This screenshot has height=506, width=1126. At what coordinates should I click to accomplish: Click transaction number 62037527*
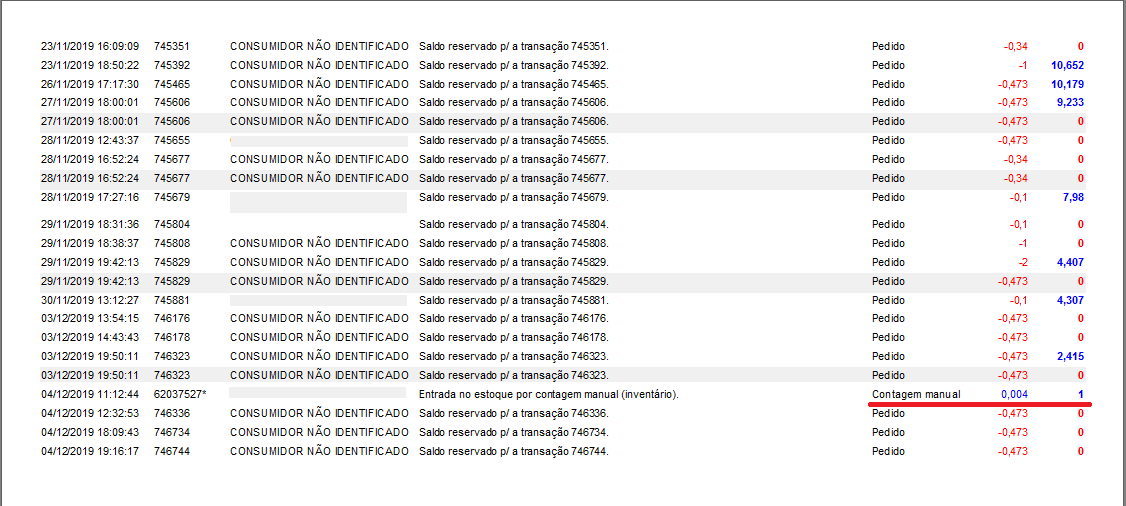[180, 394]
